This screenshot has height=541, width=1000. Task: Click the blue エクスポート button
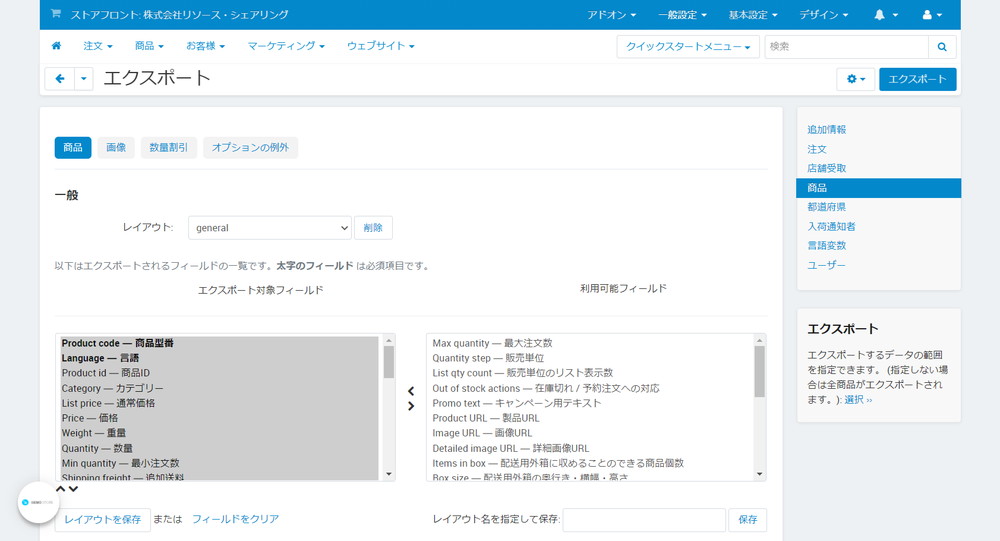pos(917,79)
